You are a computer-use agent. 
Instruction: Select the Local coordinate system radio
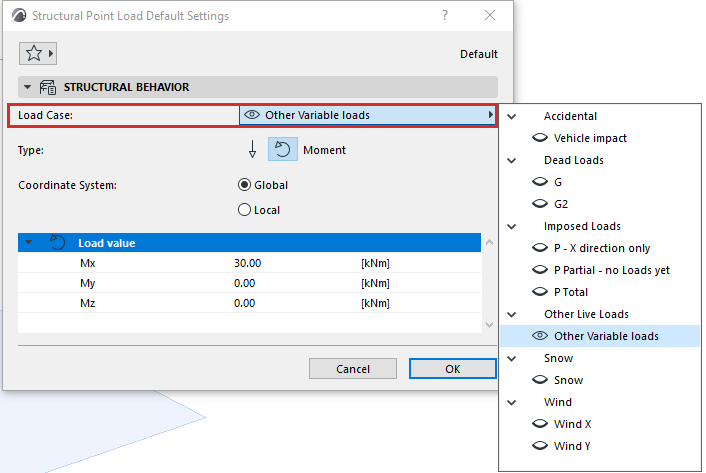click(244, 210)
